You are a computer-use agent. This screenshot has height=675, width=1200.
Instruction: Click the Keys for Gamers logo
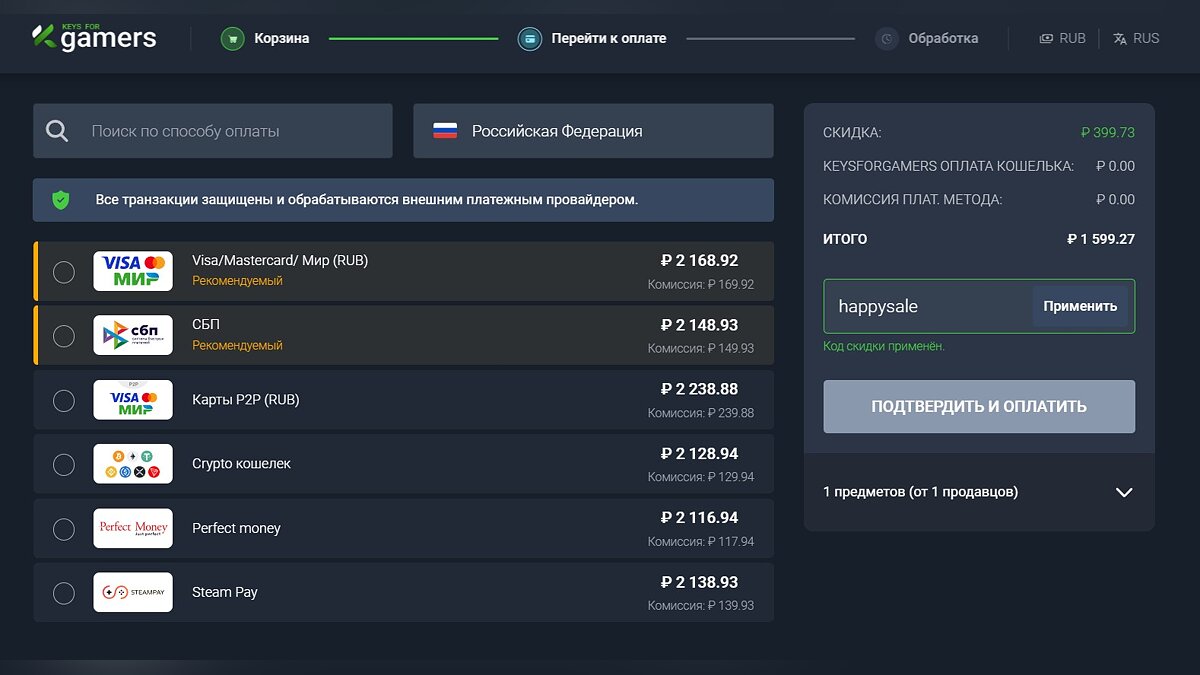coord(95,37)
